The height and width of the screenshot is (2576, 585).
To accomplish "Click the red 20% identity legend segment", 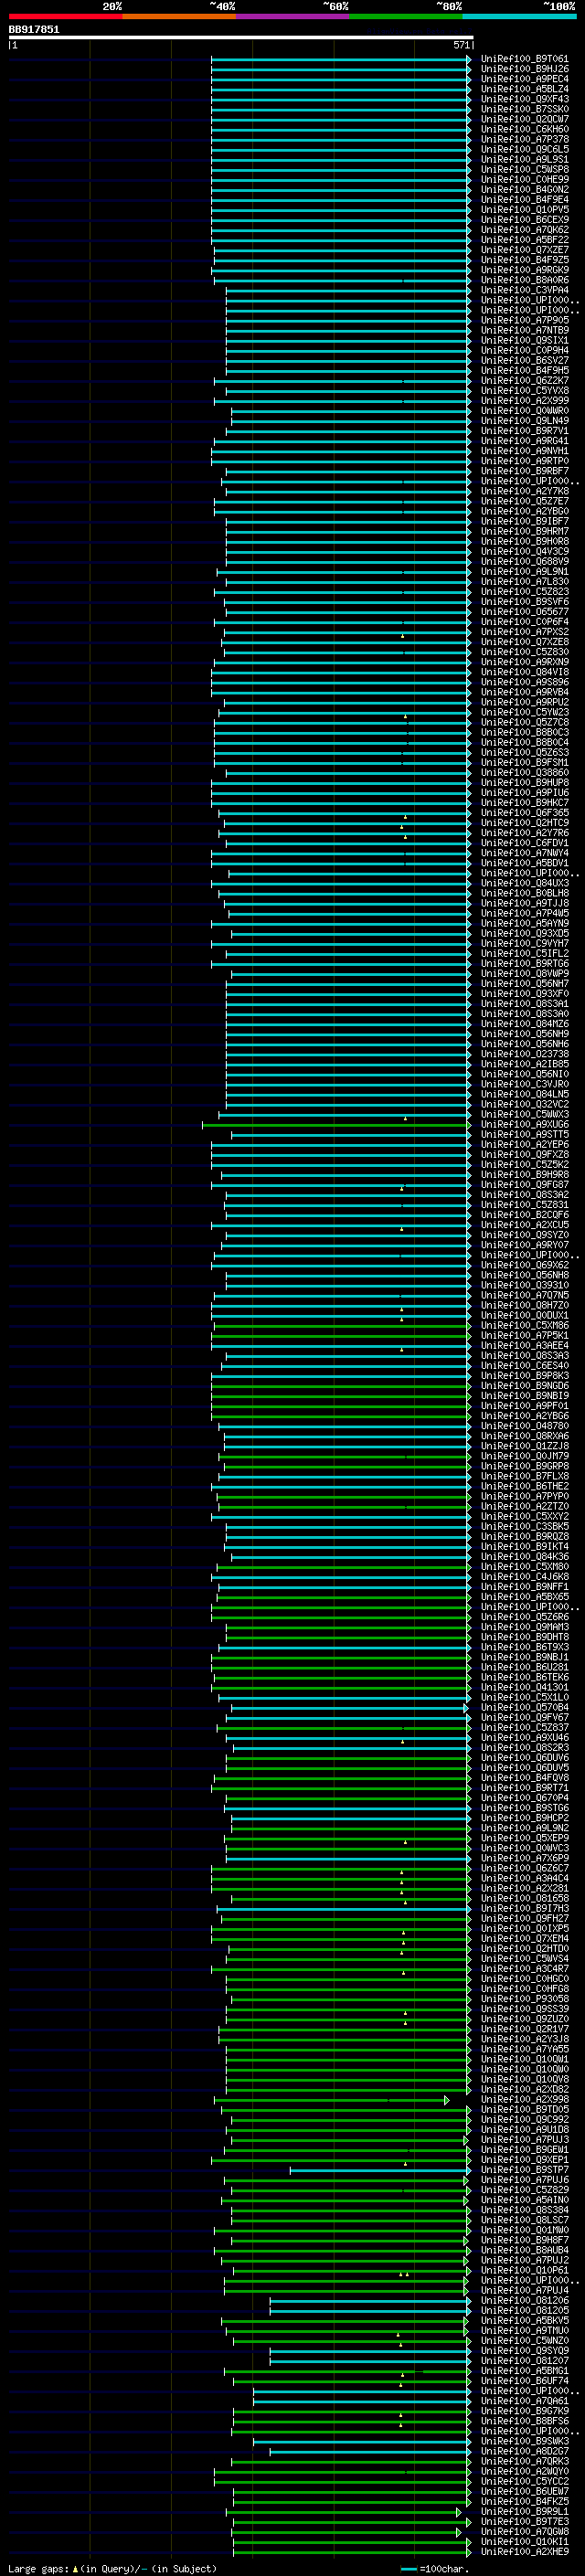I will pos(65,16).
